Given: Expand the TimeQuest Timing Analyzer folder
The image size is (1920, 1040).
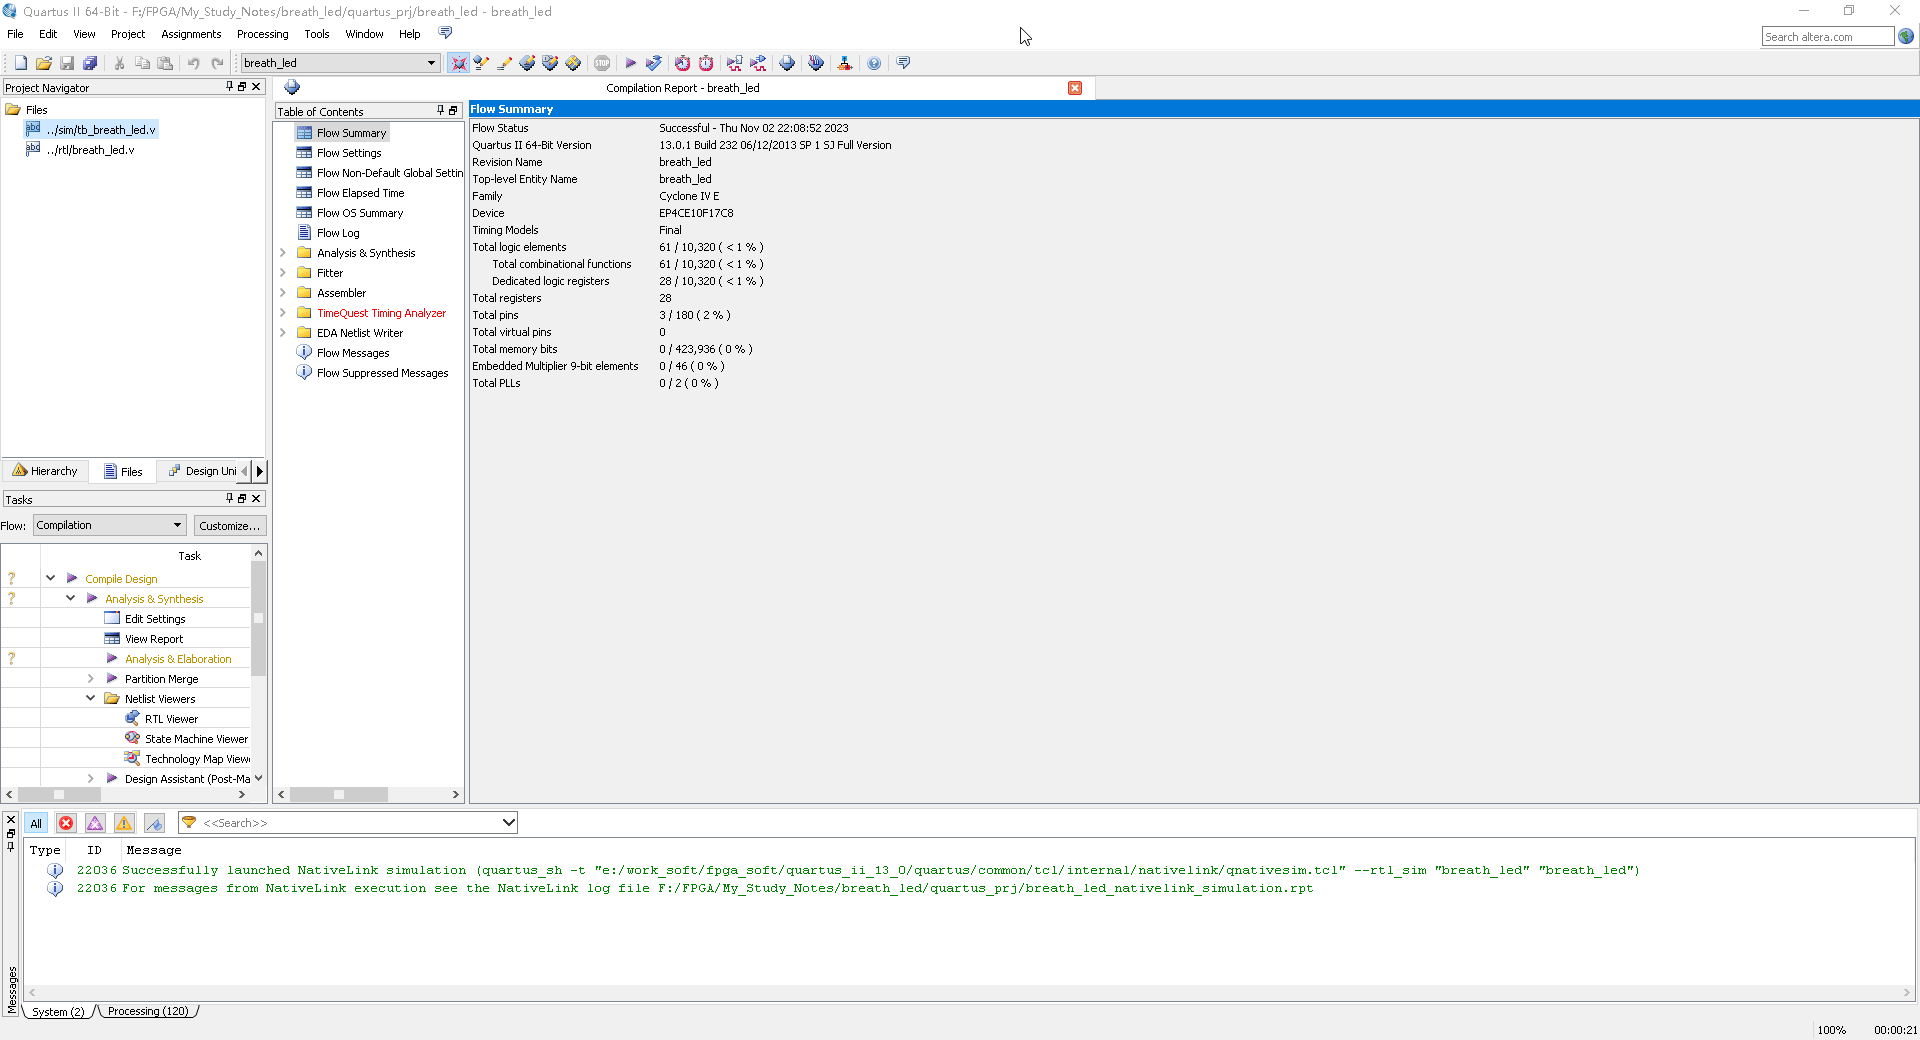Looking at the screenshot, I should click(x=283, y=313).
